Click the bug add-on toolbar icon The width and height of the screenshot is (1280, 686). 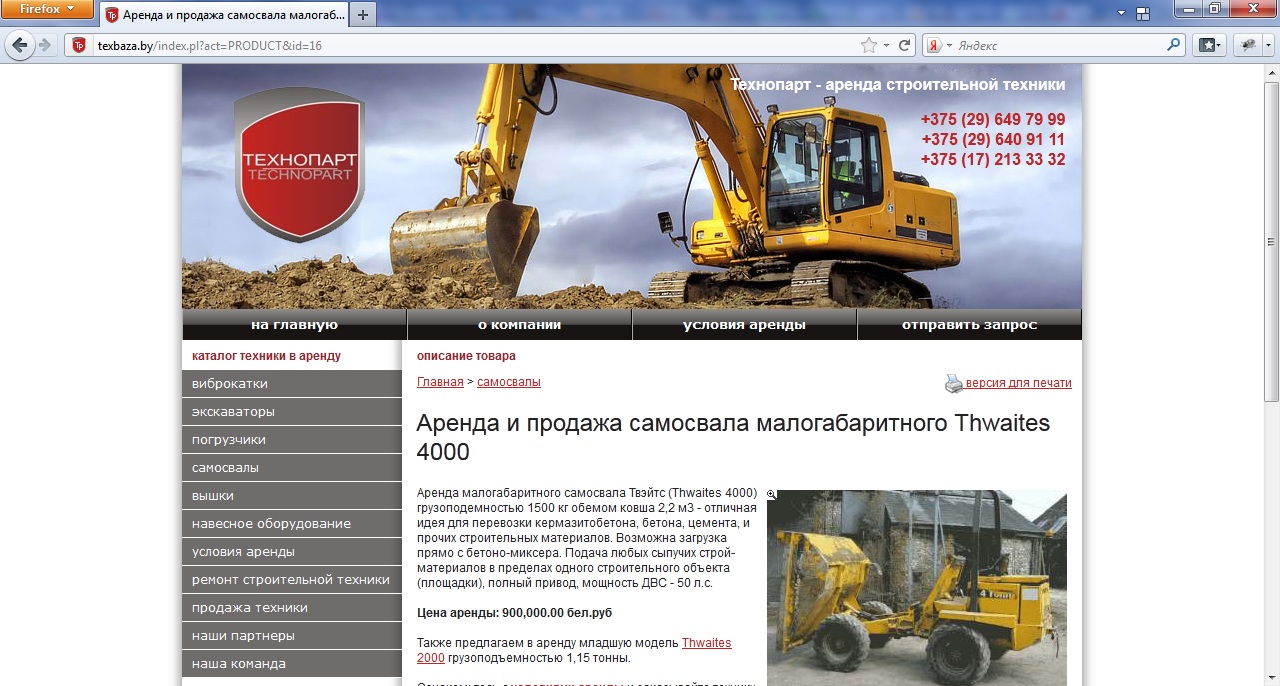1248,45
